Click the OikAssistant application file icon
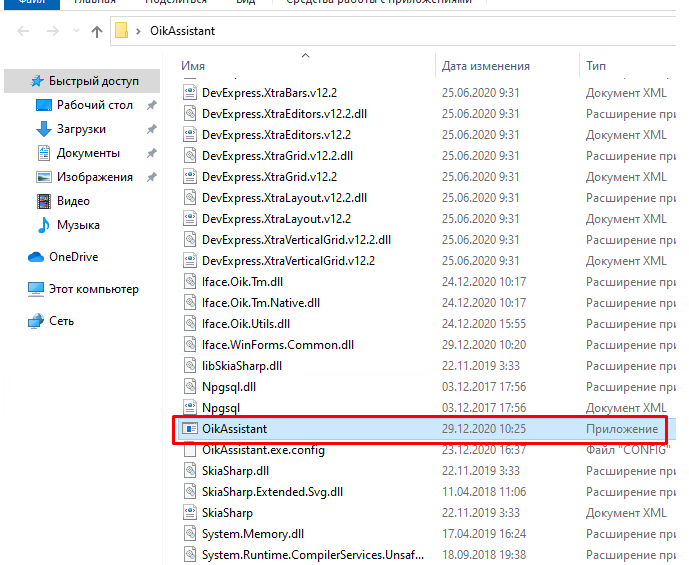The height and width of the screenshot is (565, 689). pos(190,429)
